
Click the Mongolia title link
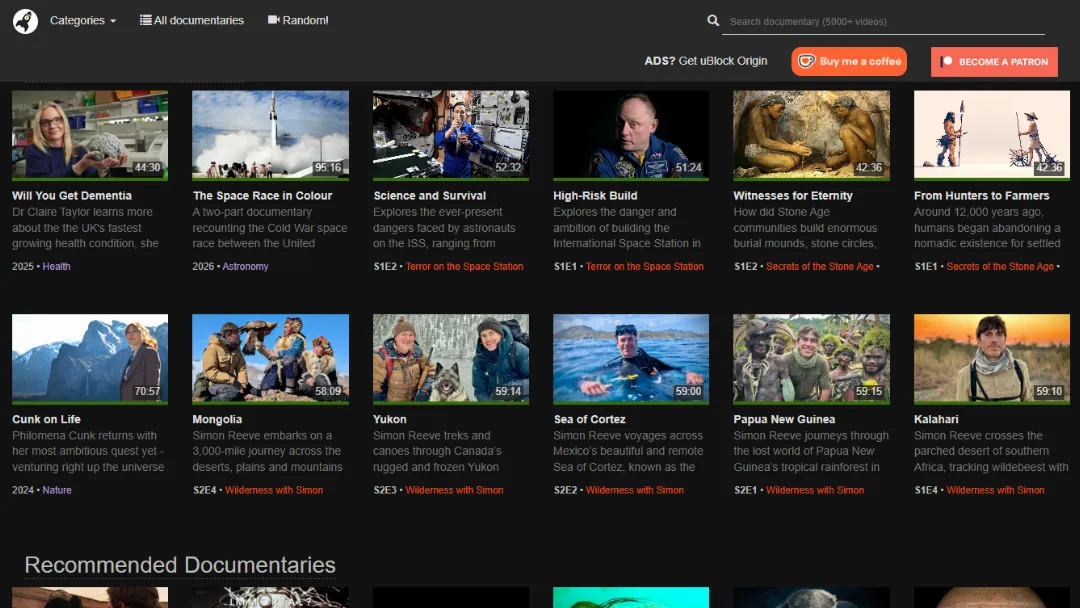click(x=217, y=419)
